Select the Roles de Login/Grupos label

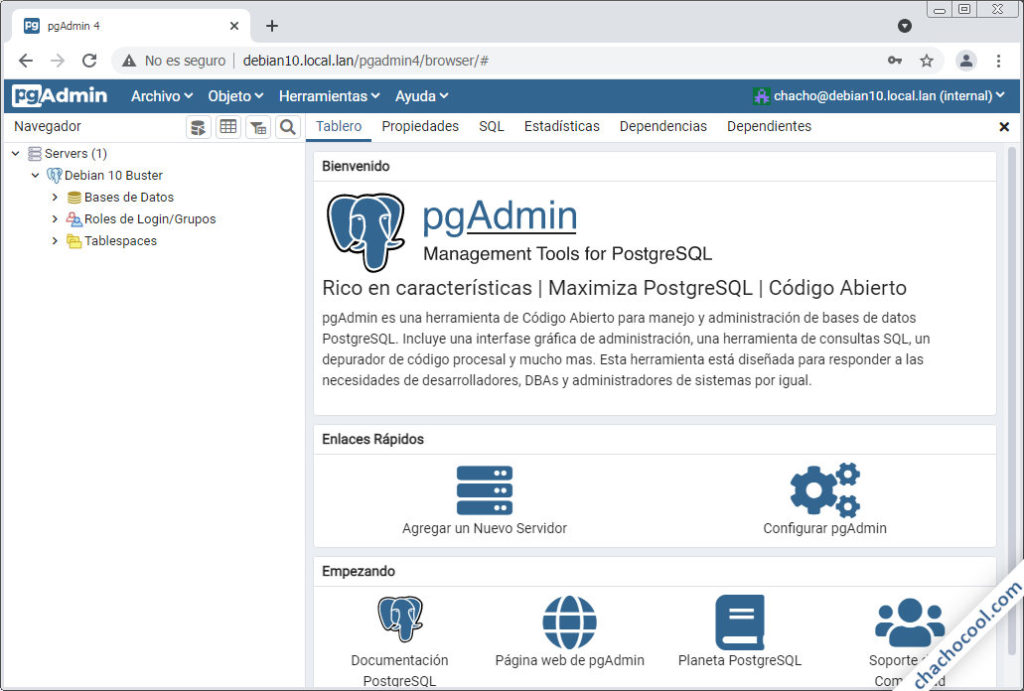(x=150, y=219)
